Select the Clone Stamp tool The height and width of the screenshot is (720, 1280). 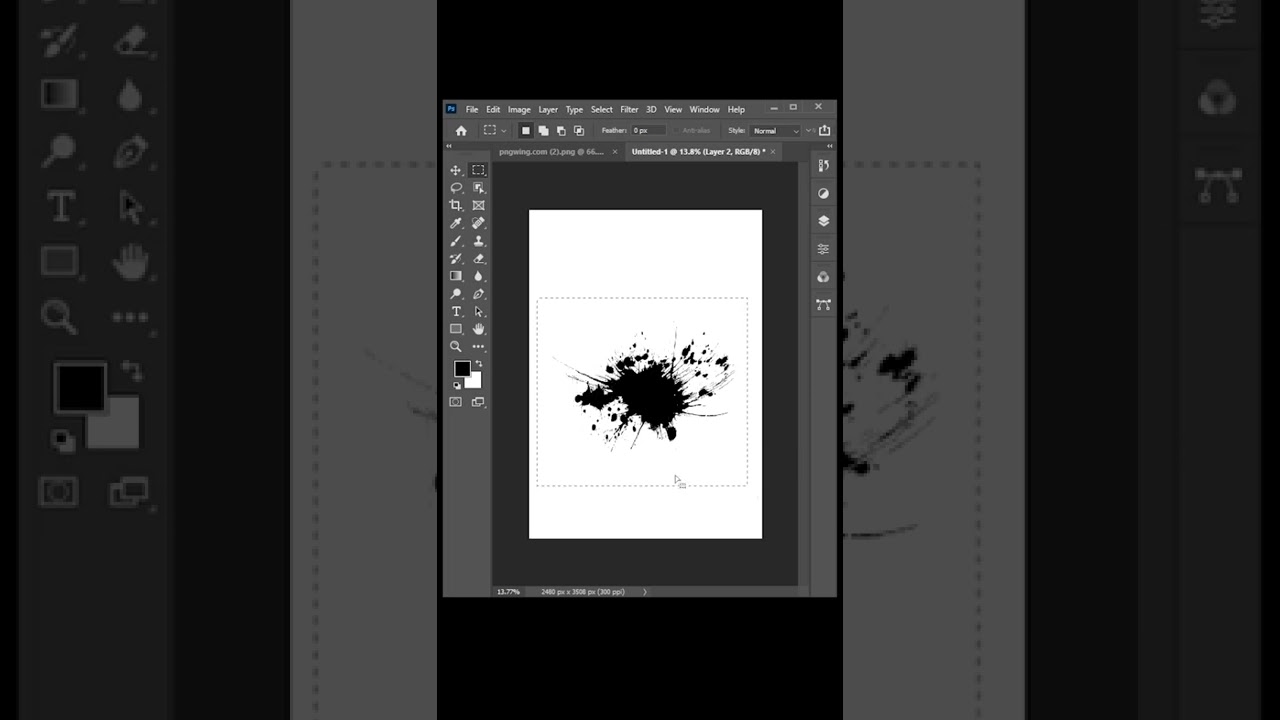(478, 241)
